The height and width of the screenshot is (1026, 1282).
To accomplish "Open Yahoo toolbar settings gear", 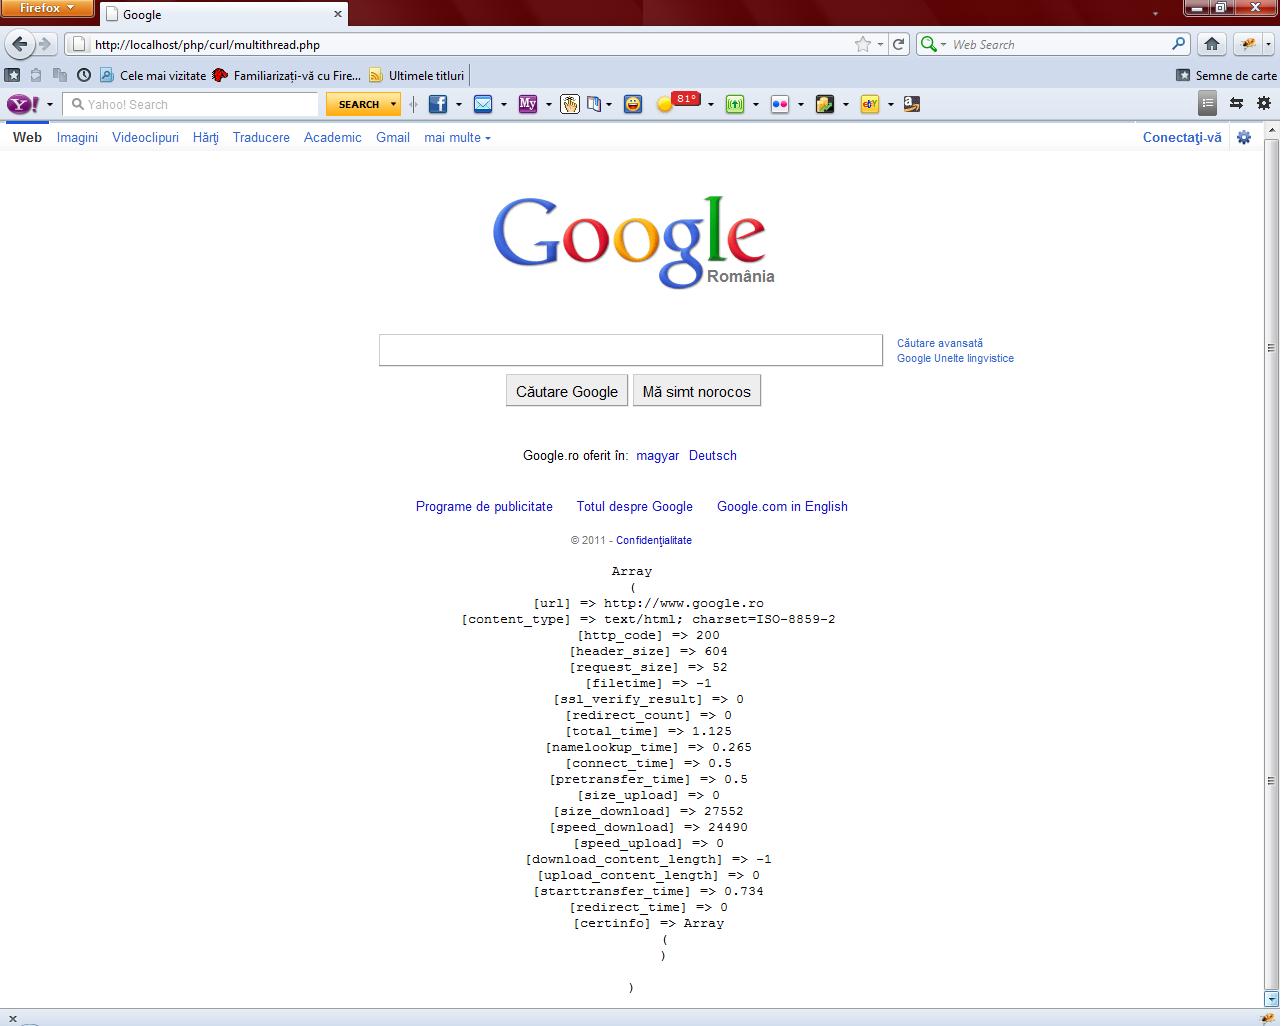I will 1264,103.
